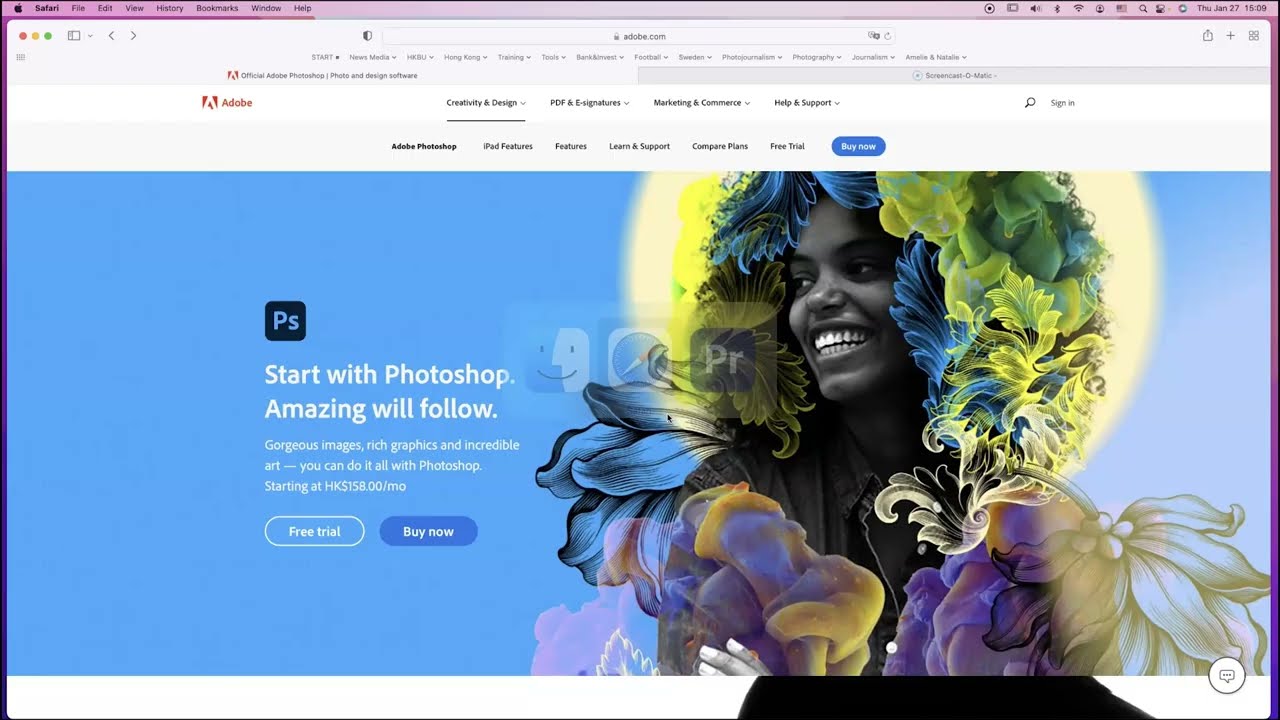Open Spotlight search in the menu bar
The height and width of the screenshot is (720, 1280).
[1142, 8]
